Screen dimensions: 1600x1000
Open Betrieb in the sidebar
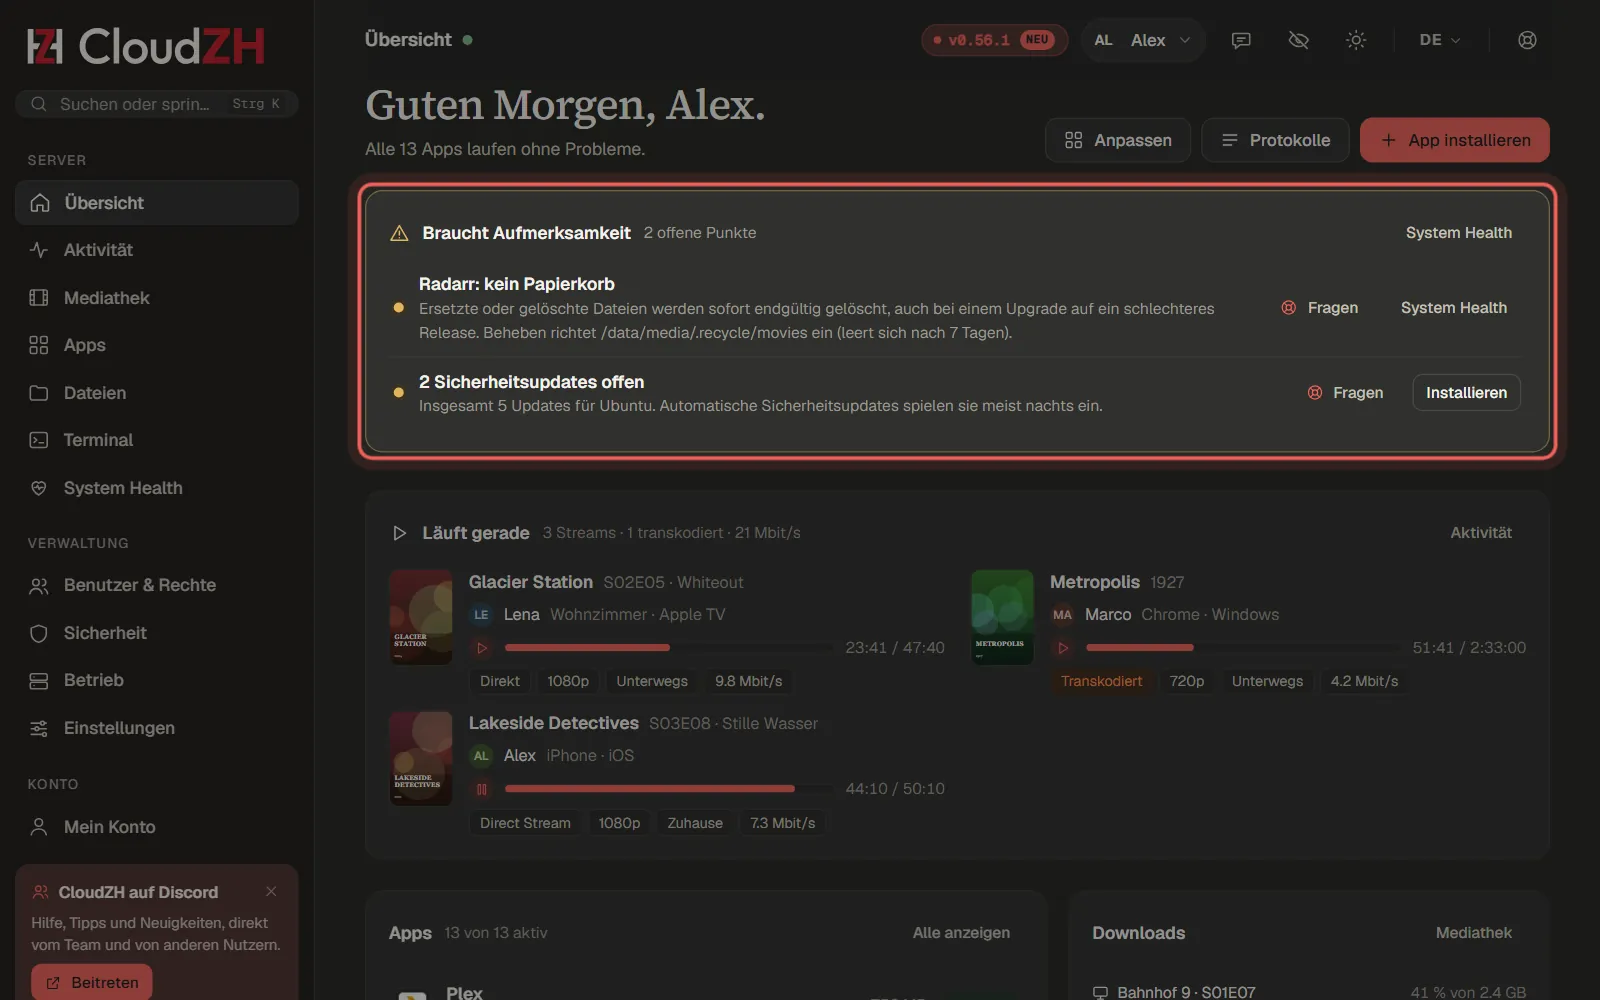coord(157,680)
